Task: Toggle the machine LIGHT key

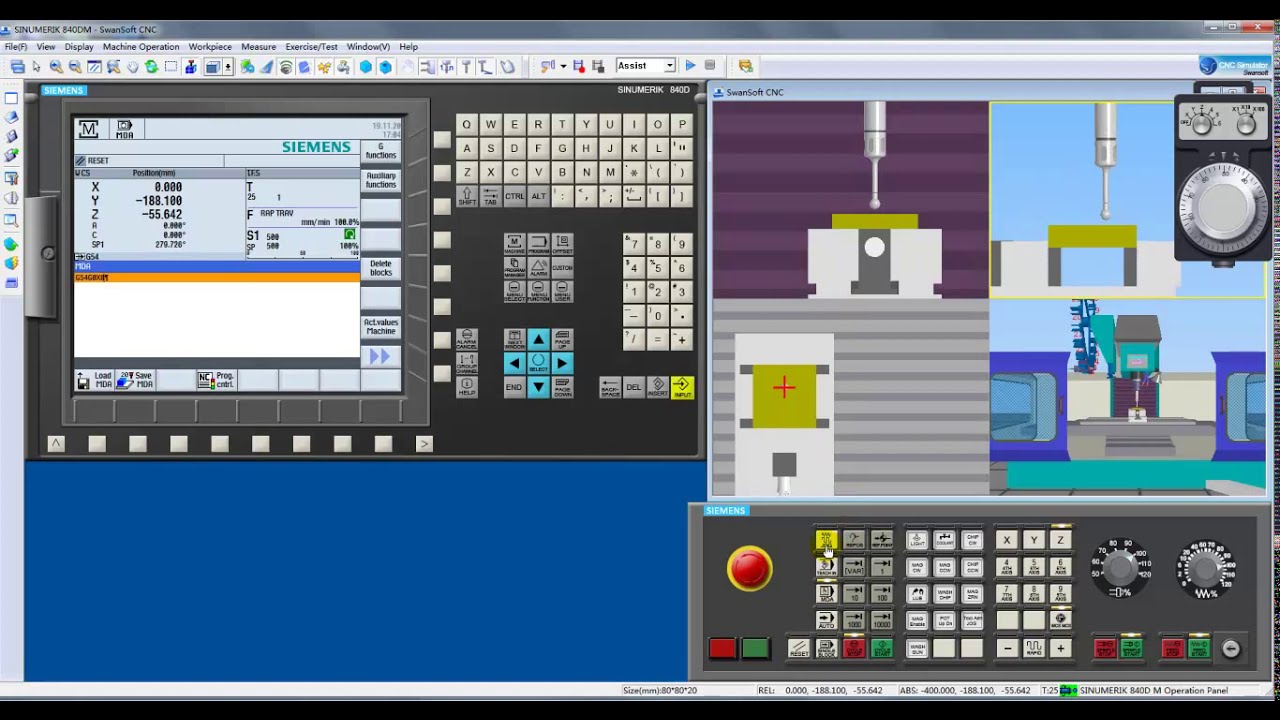Action: (x=917, y=540)
